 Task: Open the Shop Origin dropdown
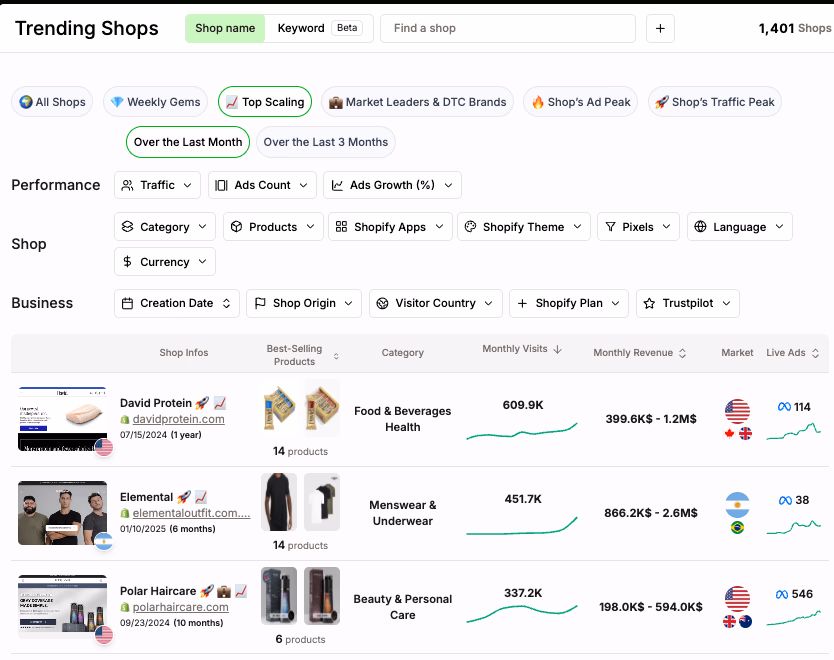[304, 303]
